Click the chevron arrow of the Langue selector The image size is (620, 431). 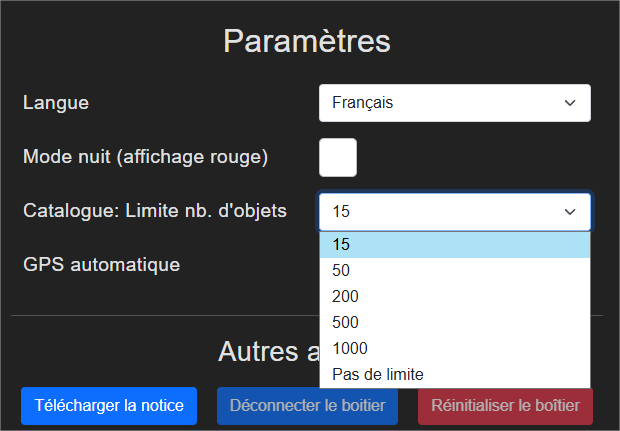point(570,103)
